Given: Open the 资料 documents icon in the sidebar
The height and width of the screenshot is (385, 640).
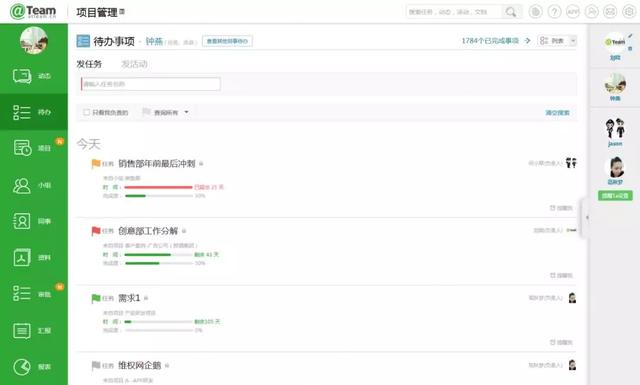Looking at the screenshot, I should (22, 257).
